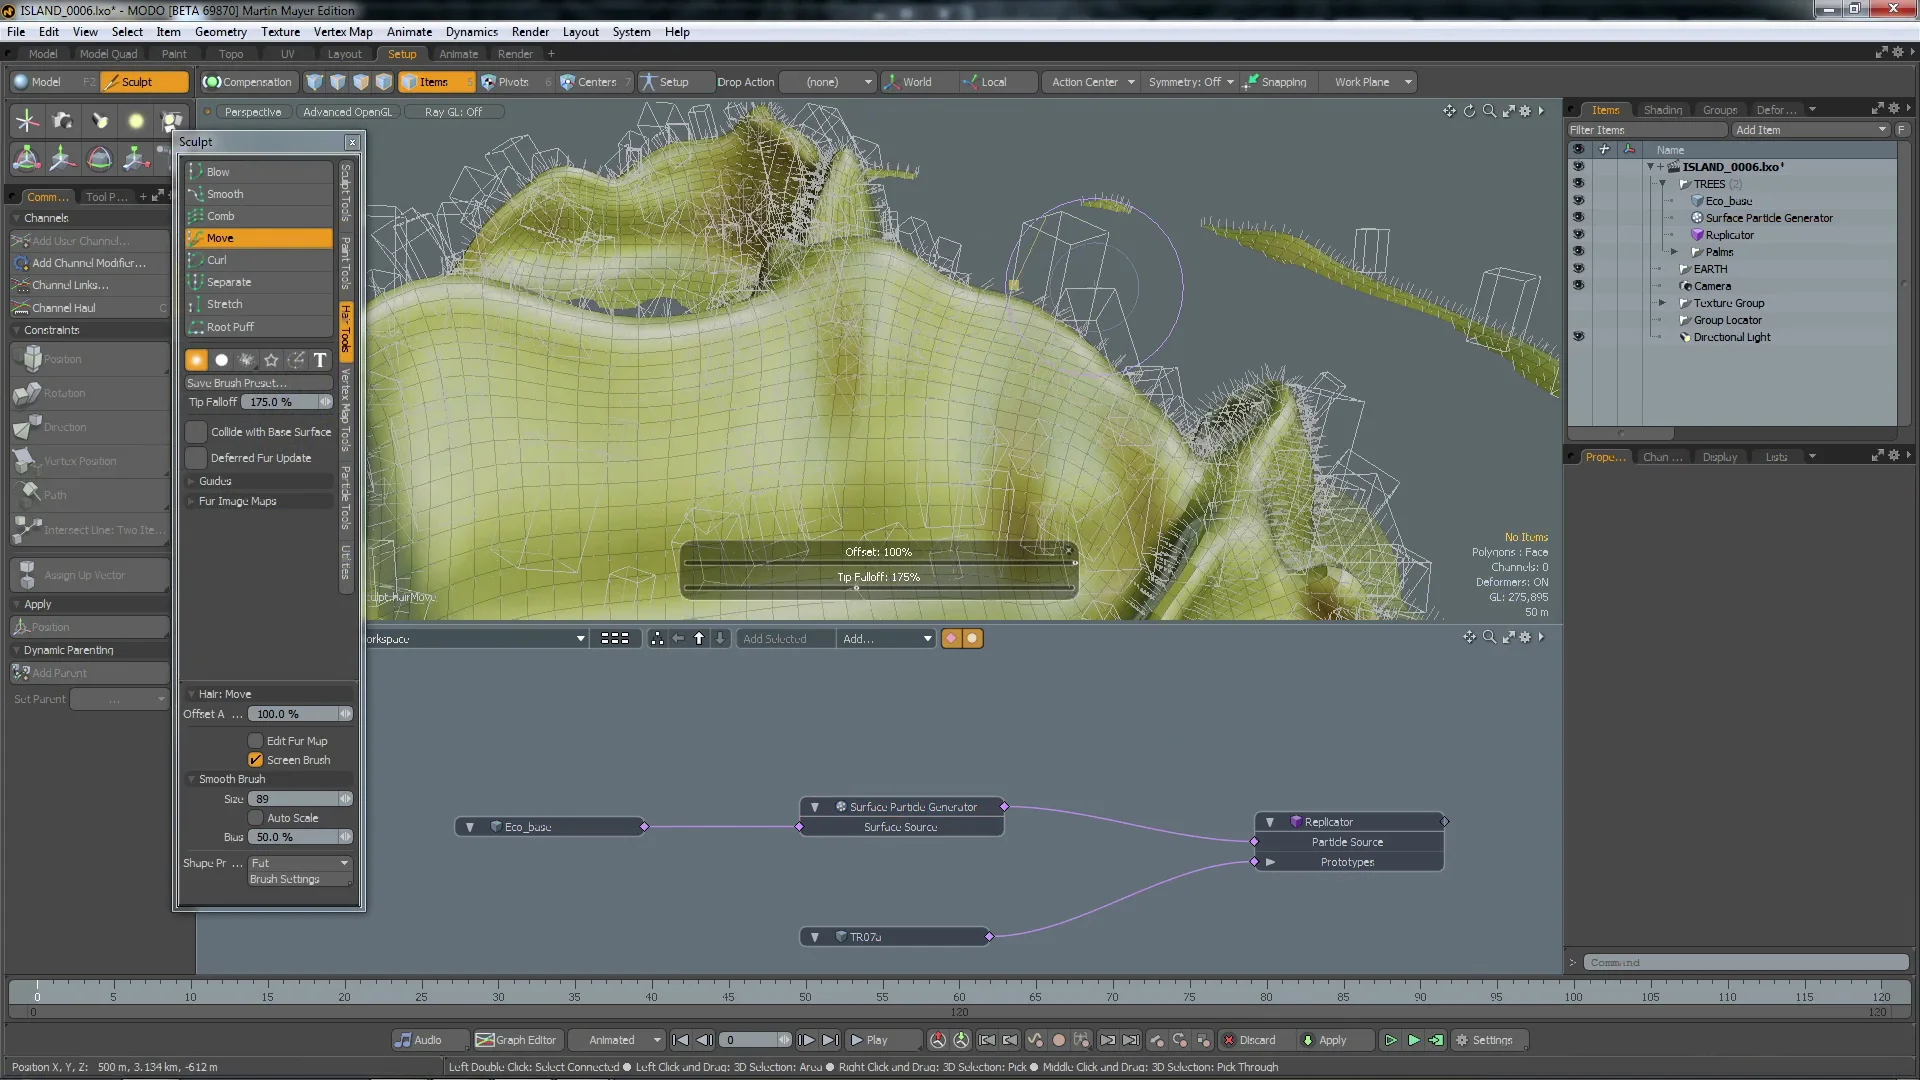The image size is (1920, 1080).
Task: Select the Smooth hair tool
Action: pos(259,194)
